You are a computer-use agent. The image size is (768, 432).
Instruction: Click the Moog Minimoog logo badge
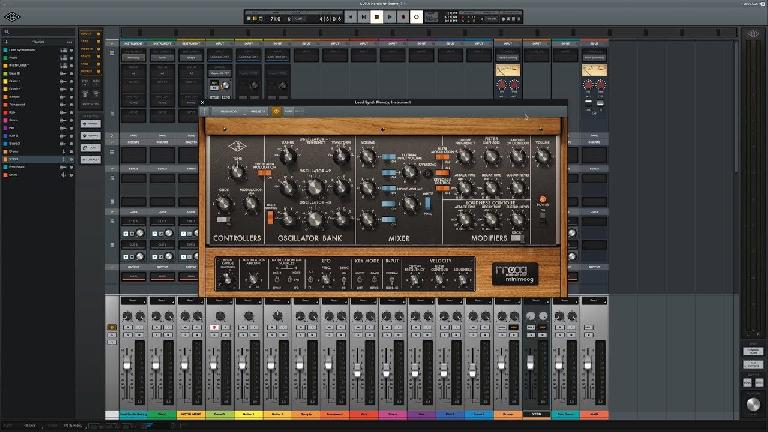(x=515, y=273)
